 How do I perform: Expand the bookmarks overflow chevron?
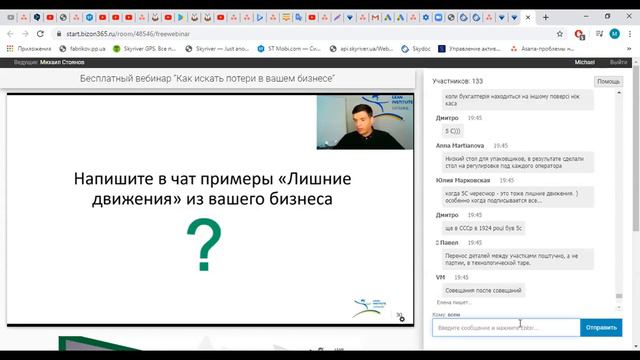click(x=629, y=49)
